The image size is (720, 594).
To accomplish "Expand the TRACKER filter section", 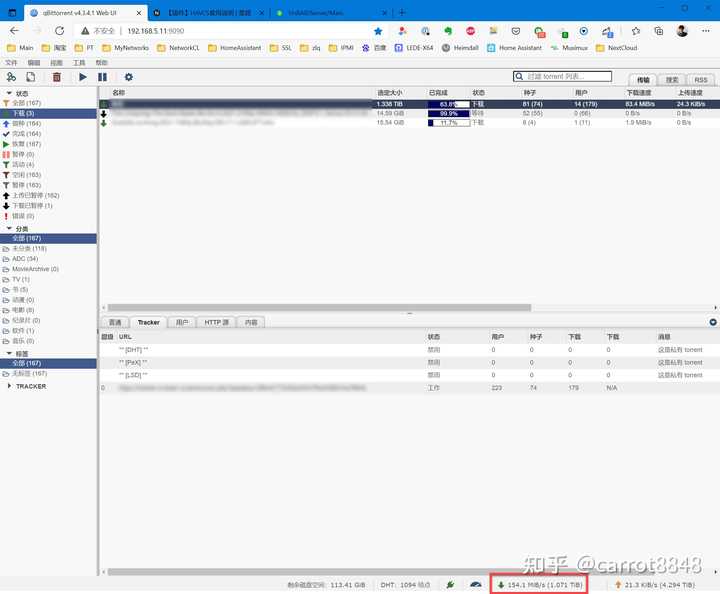I will (9, 386).
